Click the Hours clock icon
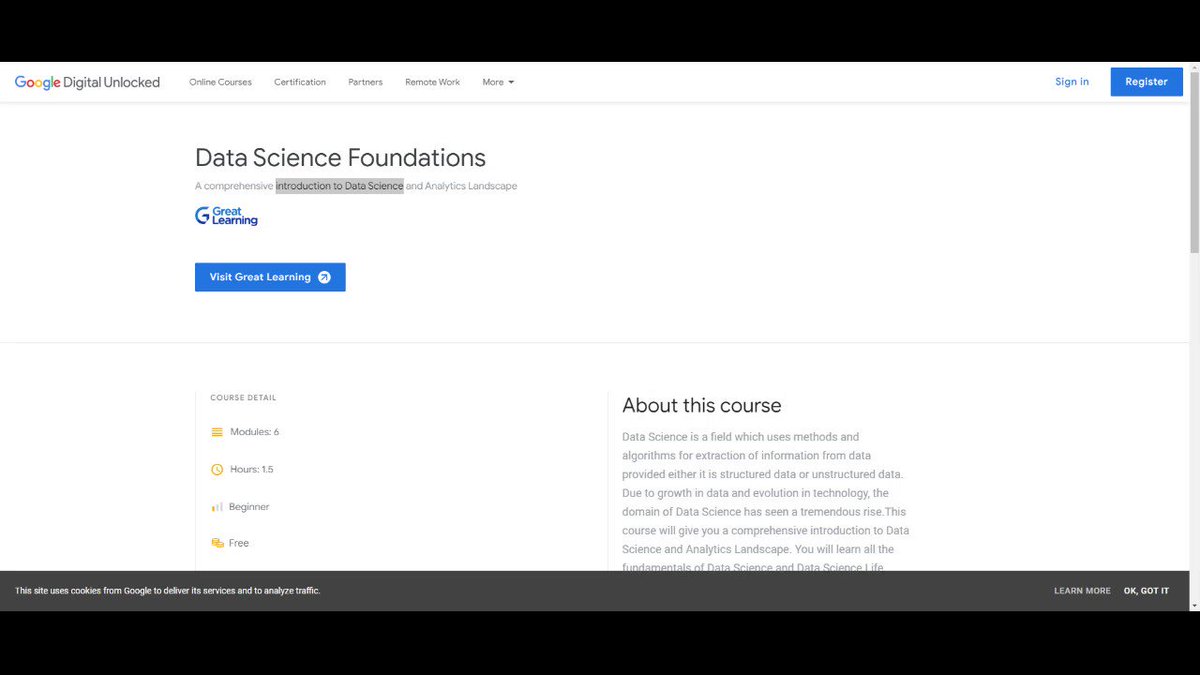This screenshot has width=1200, height=675. [x=217, y=469]
